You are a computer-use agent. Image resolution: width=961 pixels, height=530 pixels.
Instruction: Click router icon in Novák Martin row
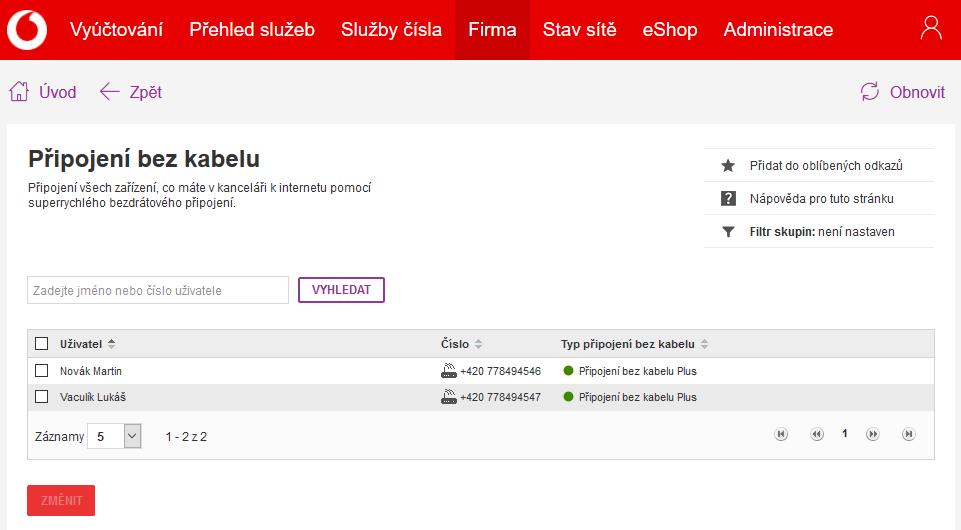[449, 371]
